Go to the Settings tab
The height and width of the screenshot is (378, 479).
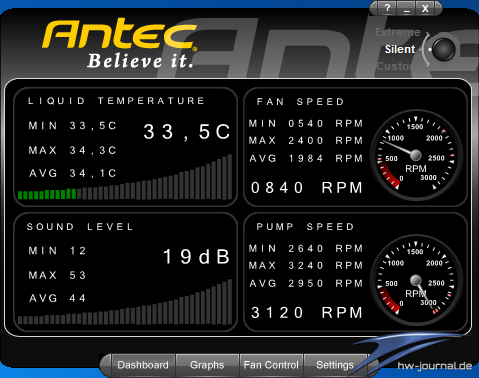(x=335, y=365)
